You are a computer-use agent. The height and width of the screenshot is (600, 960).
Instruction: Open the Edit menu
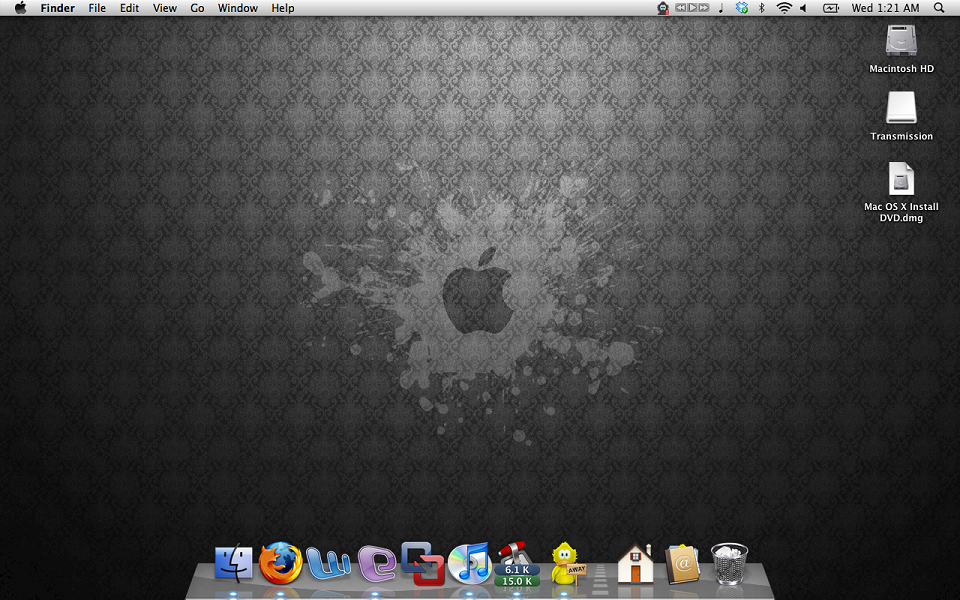point(129,8)
